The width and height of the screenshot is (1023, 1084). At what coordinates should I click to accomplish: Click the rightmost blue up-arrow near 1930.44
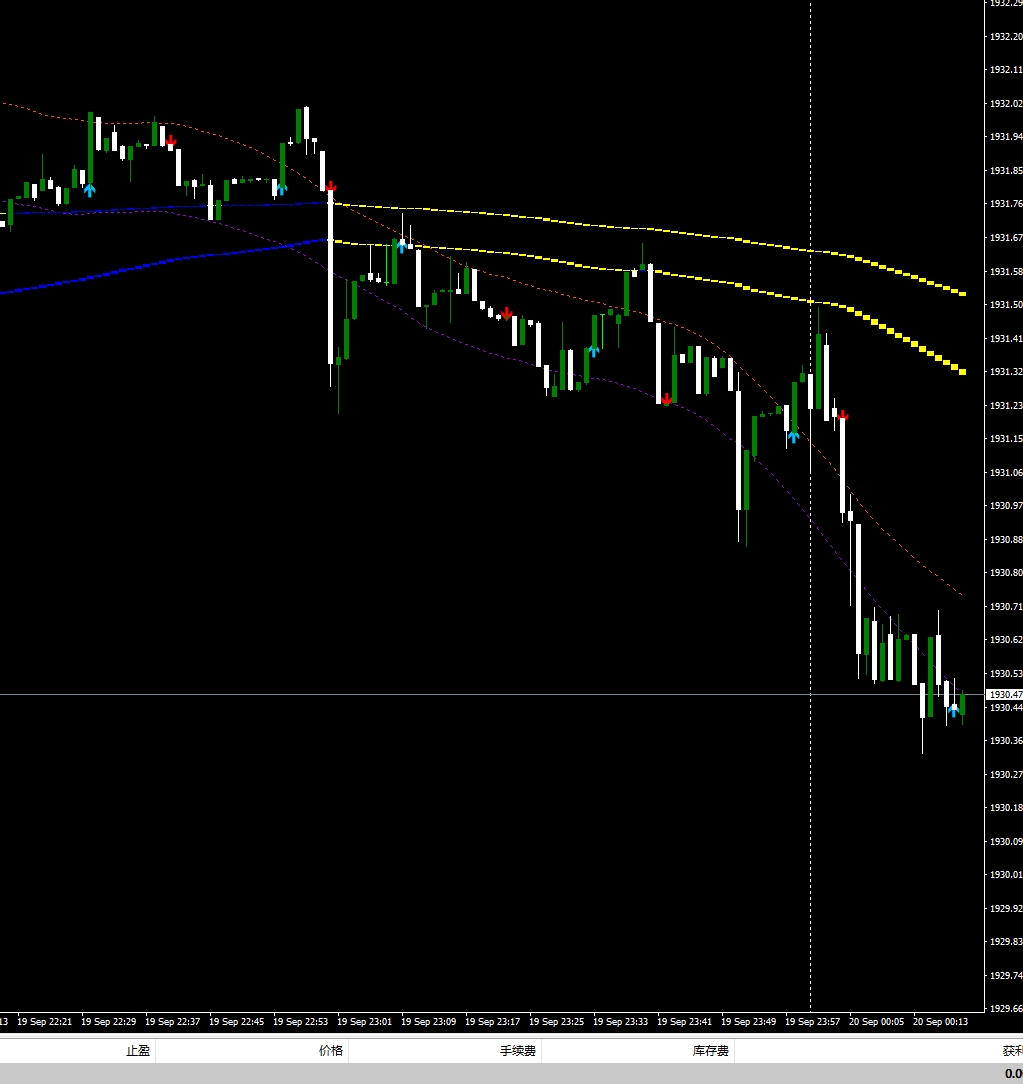[953, 710]
